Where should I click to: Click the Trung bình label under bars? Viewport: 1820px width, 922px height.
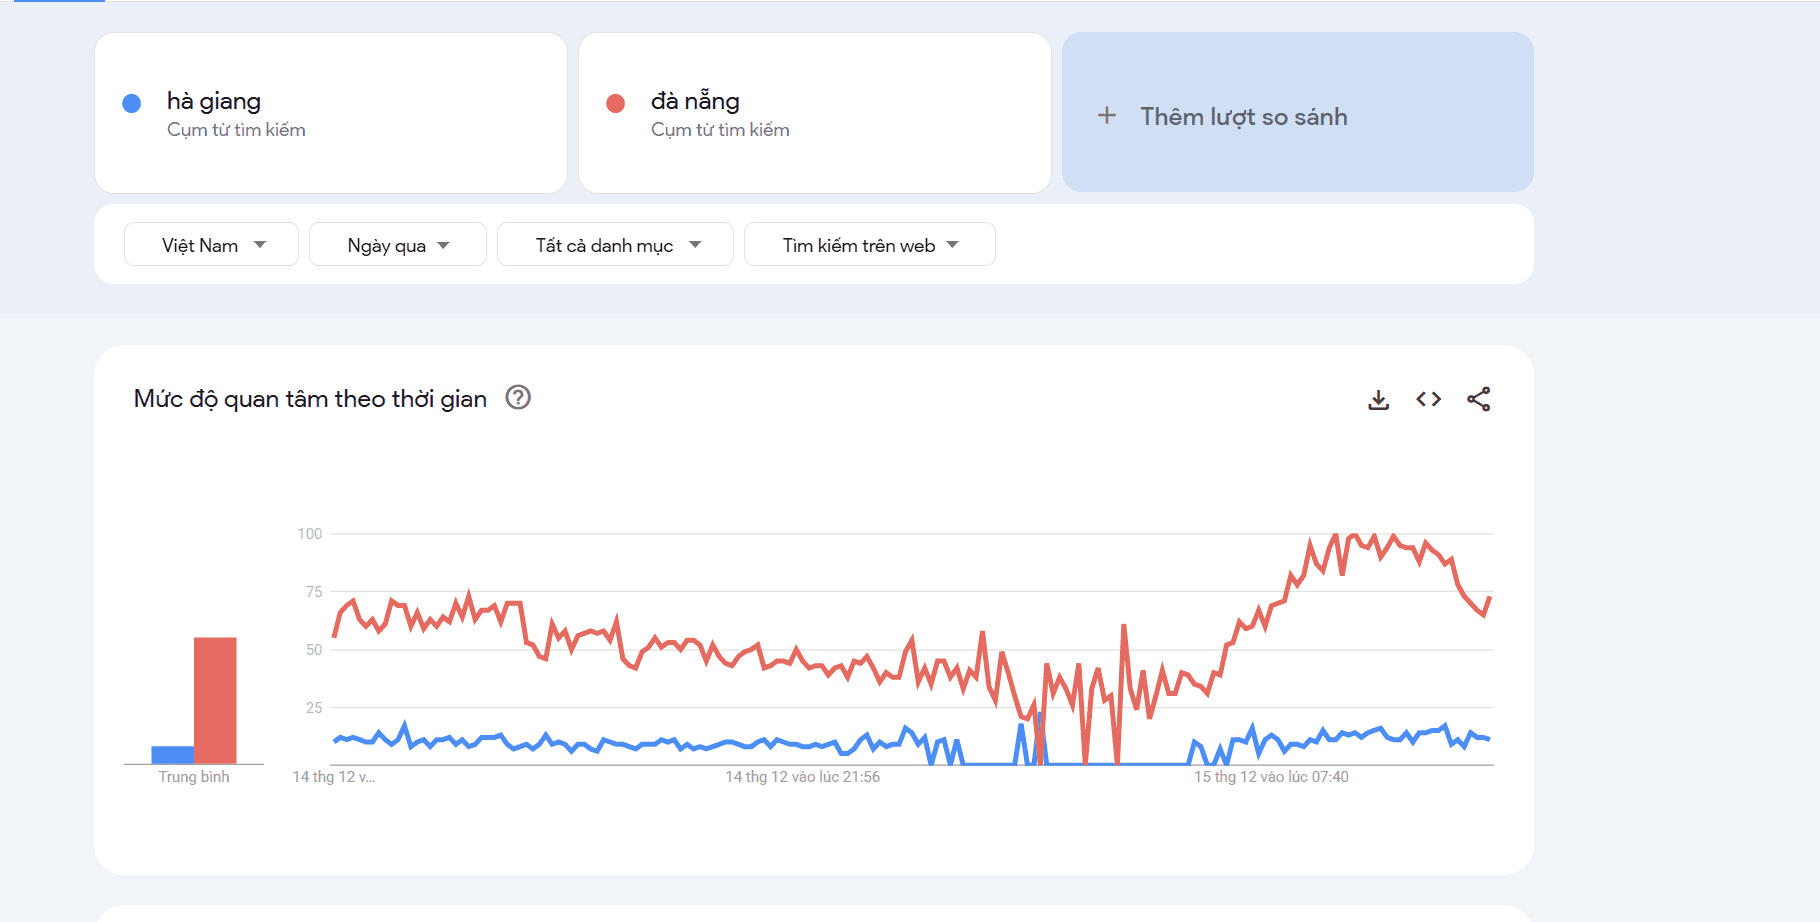click(x=194, y=777)
